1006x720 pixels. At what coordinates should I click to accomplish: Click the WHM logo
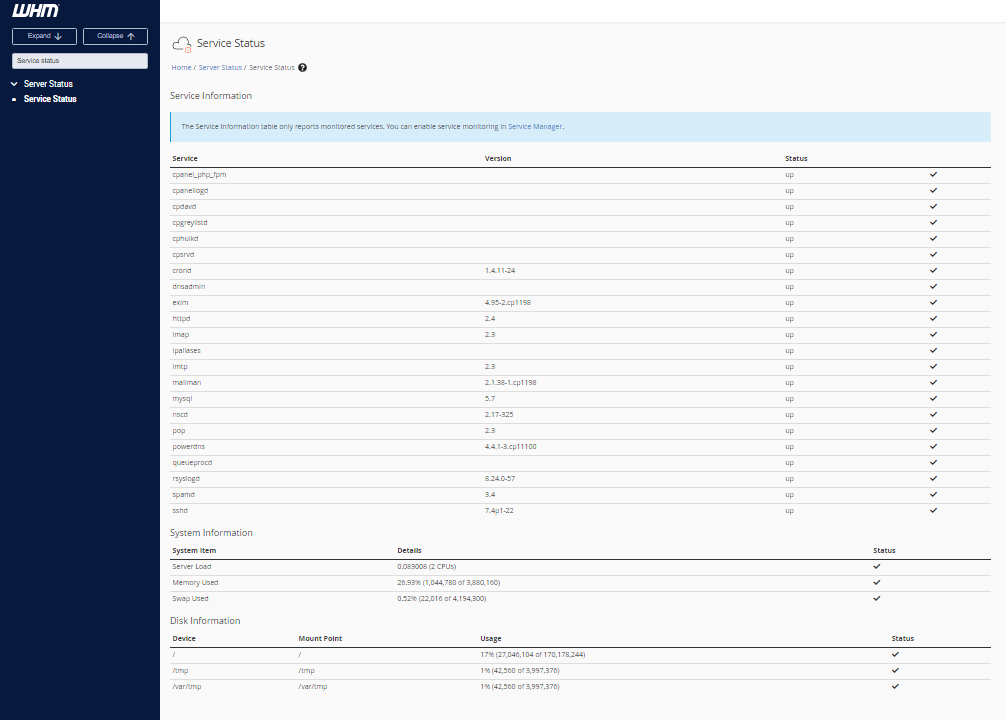(x=36, y=10)
